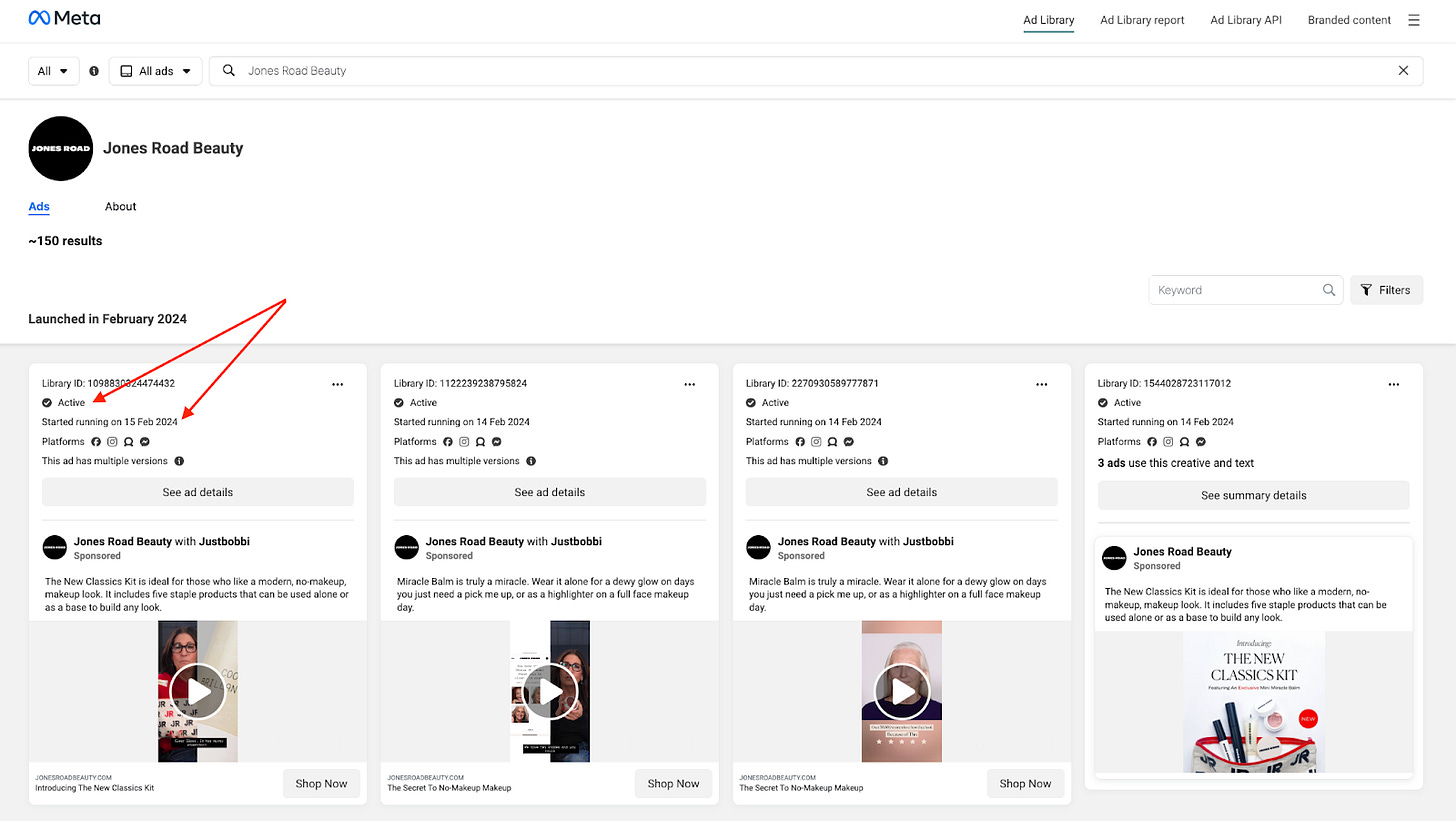Image resolution: width=1456 pixels, height=821 pixels.
Task: Click the Jones Road Beauty round page logo
Action: pos(61,148)
